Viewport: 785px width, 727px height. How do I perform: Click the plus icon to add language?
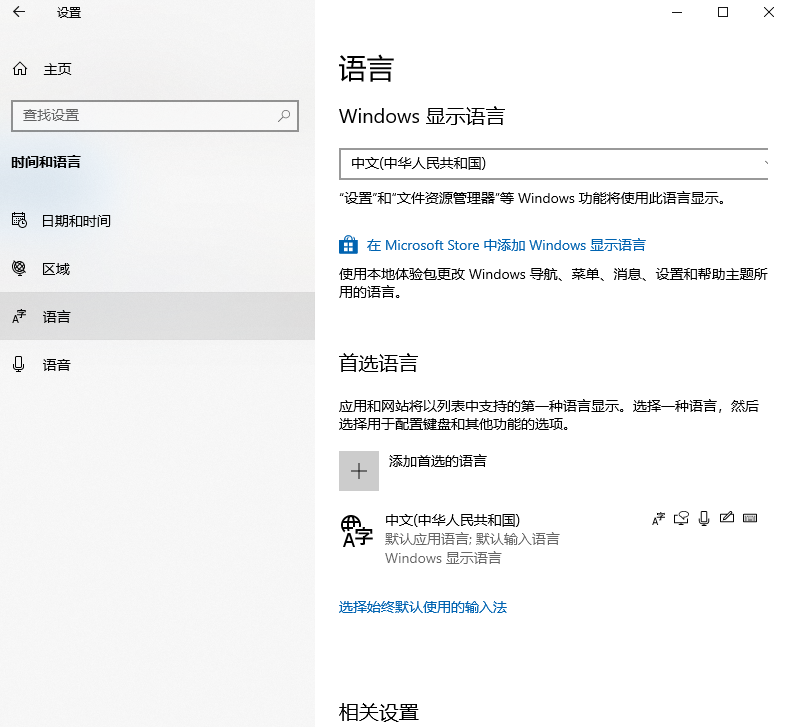pos(359,471)
